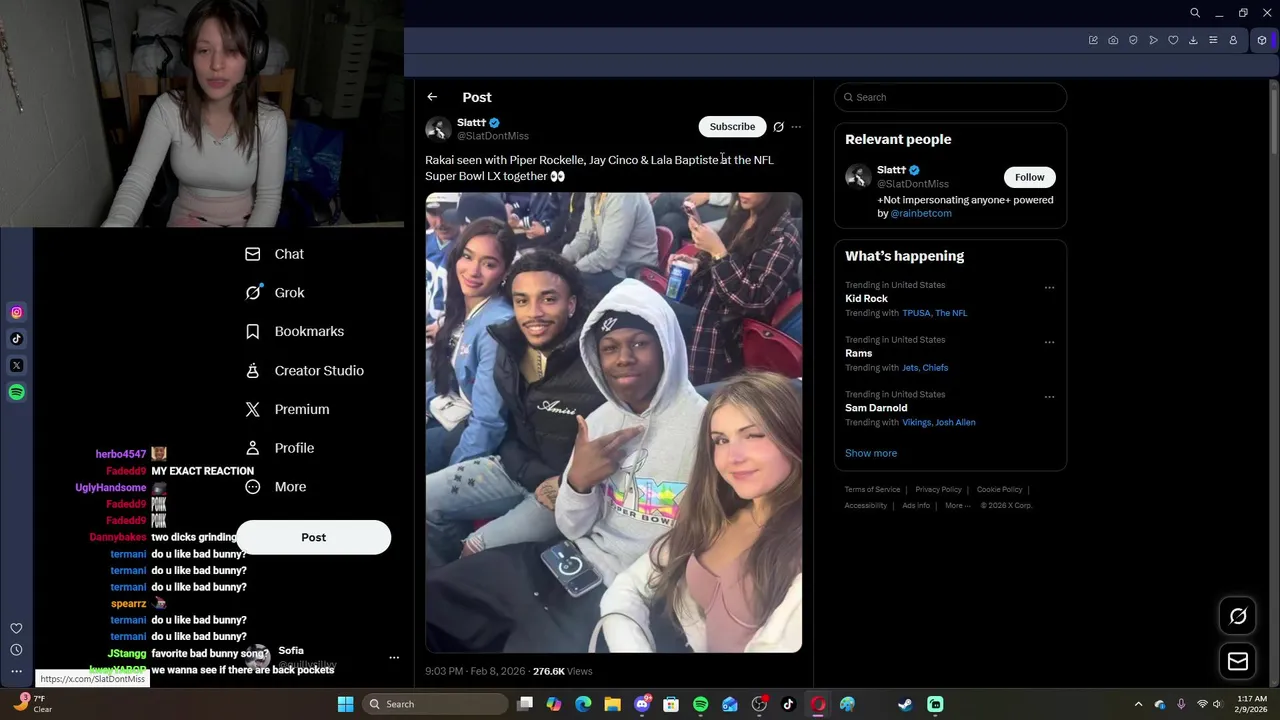Open bookmarks heart in the Opera sidebar
This screenshot has width=1280, height=720.
pos(16,628)
